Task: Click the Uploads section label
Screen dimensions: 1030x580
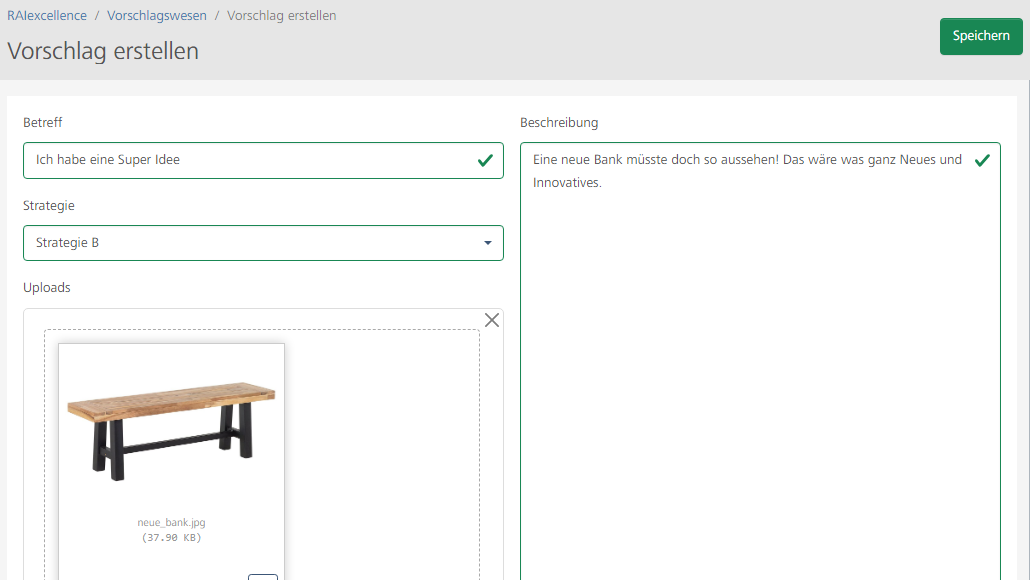Action: point(47,288)
